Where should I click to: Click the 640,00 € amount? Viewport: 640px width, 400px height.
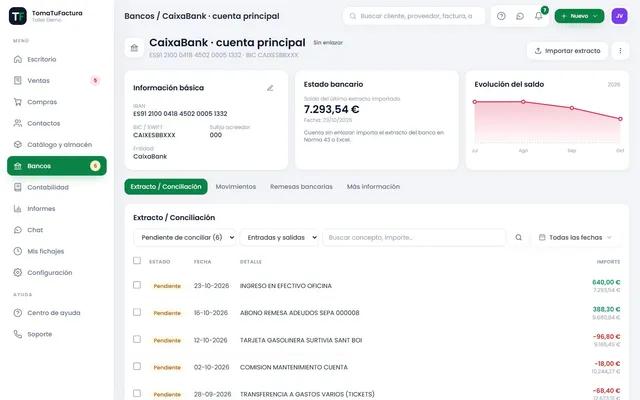point(606,282)
